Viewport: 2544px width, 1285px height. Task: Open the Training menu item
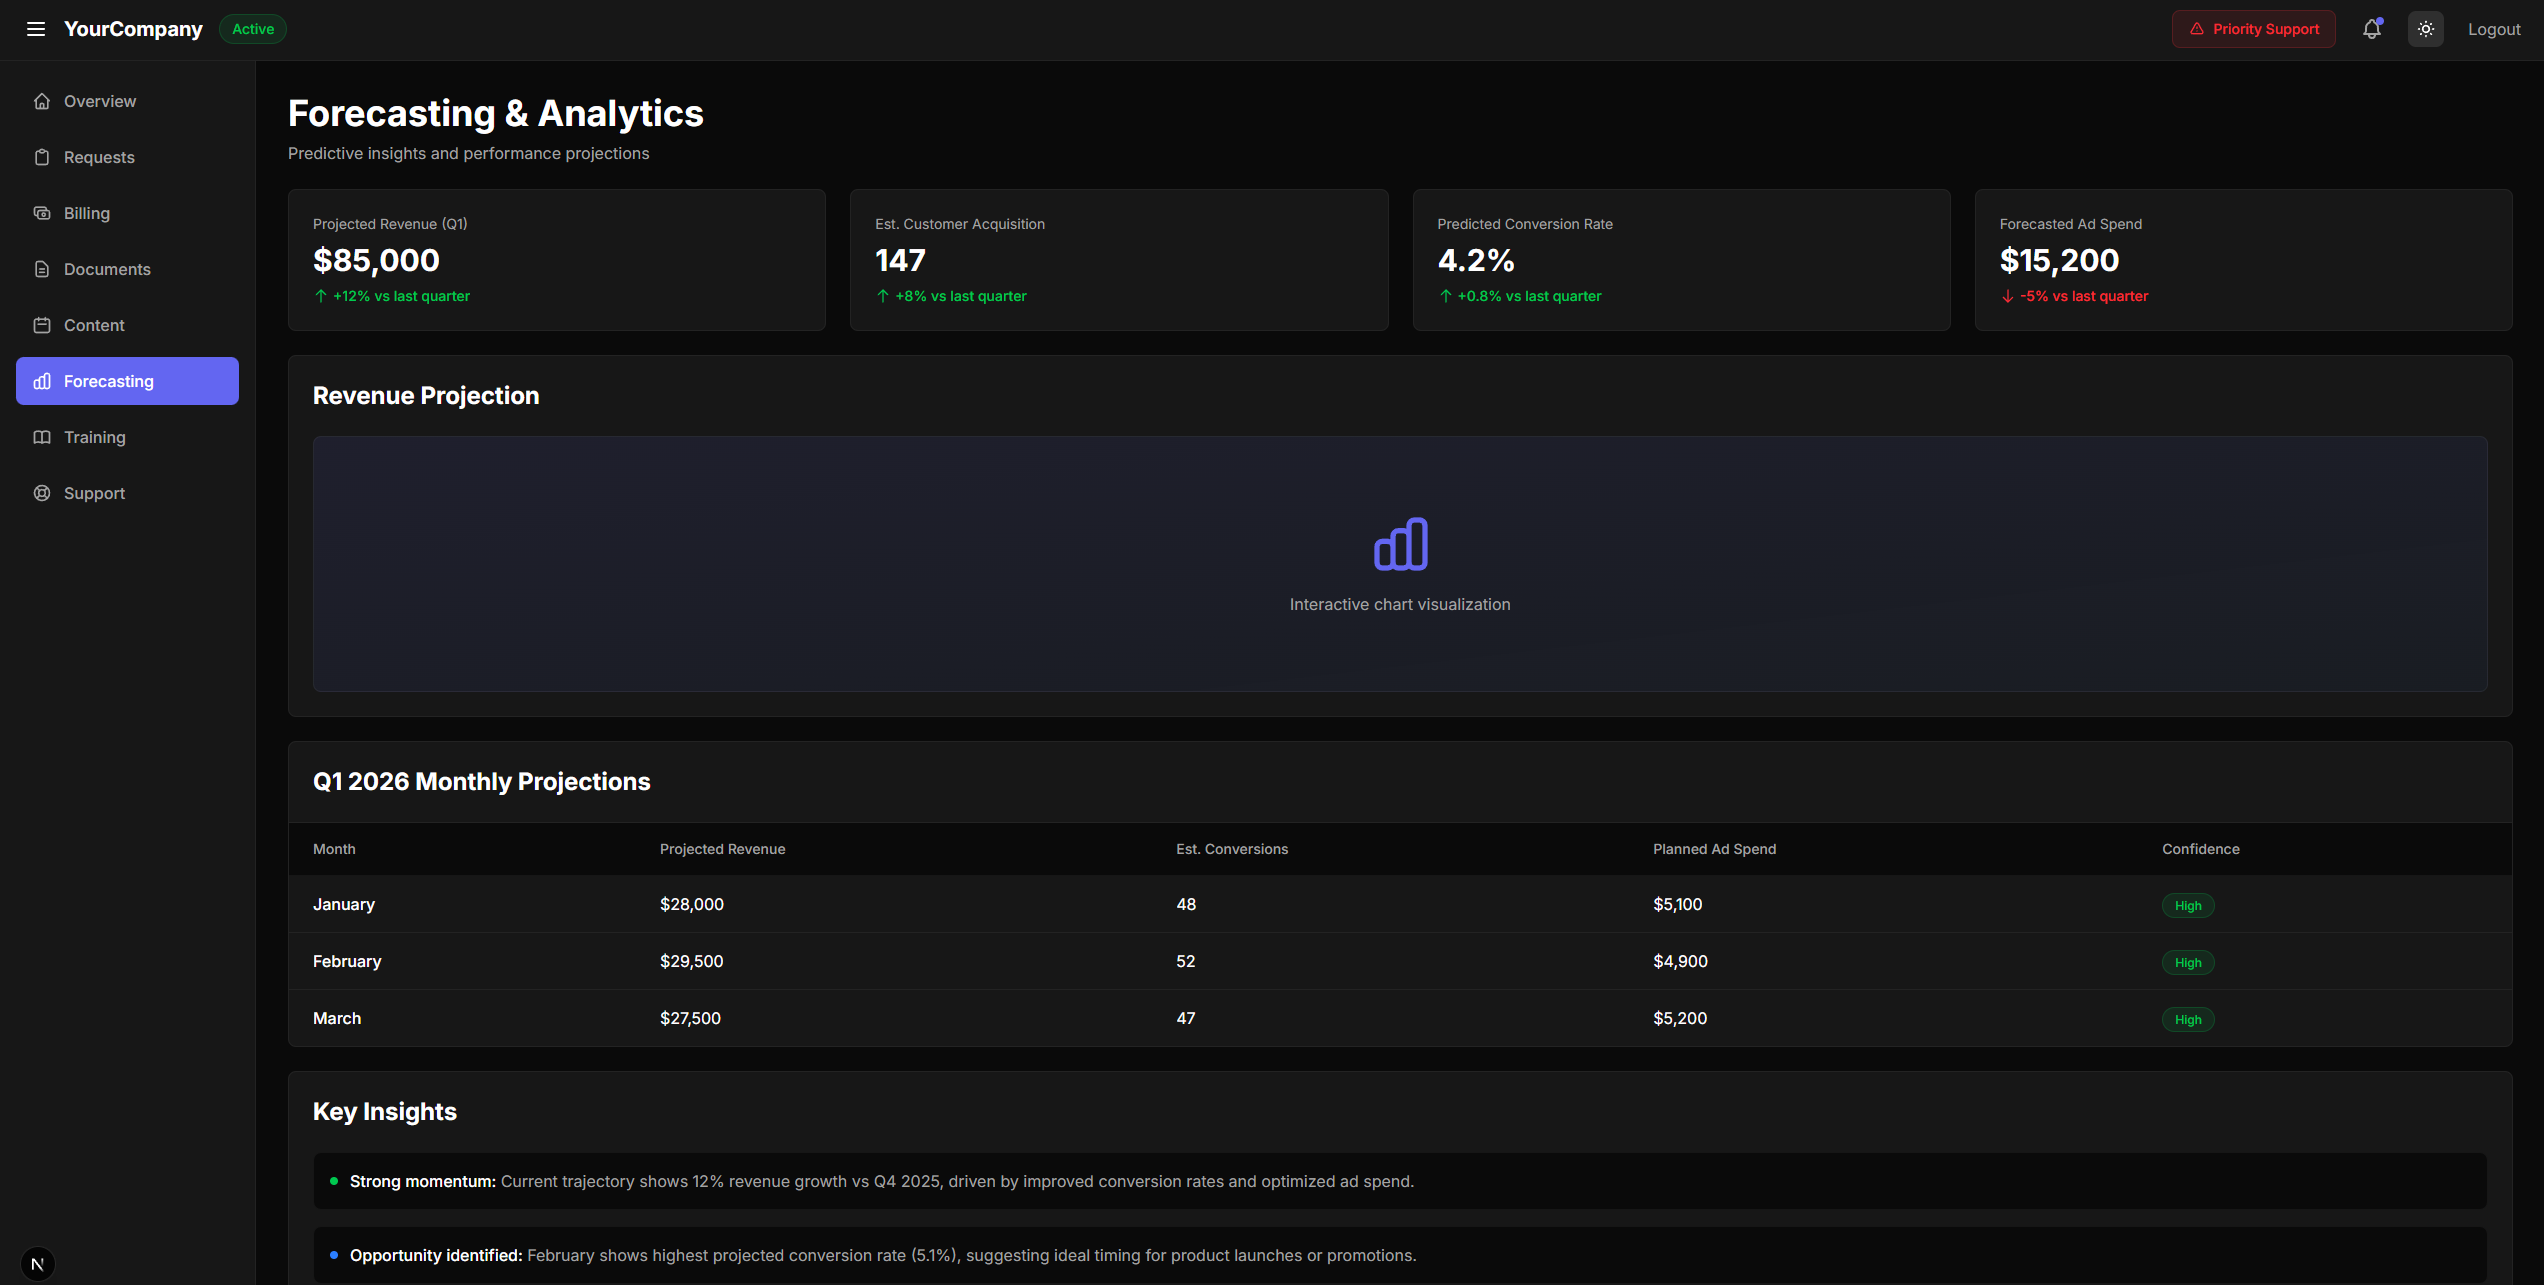95,437
